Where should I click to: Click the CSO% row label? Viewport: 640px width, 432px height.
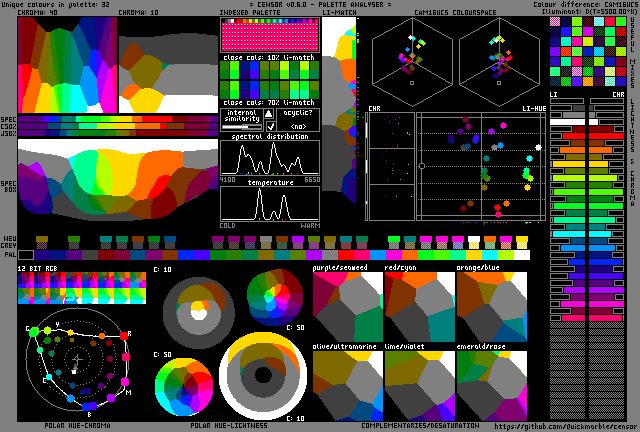[x=8, y=126]
